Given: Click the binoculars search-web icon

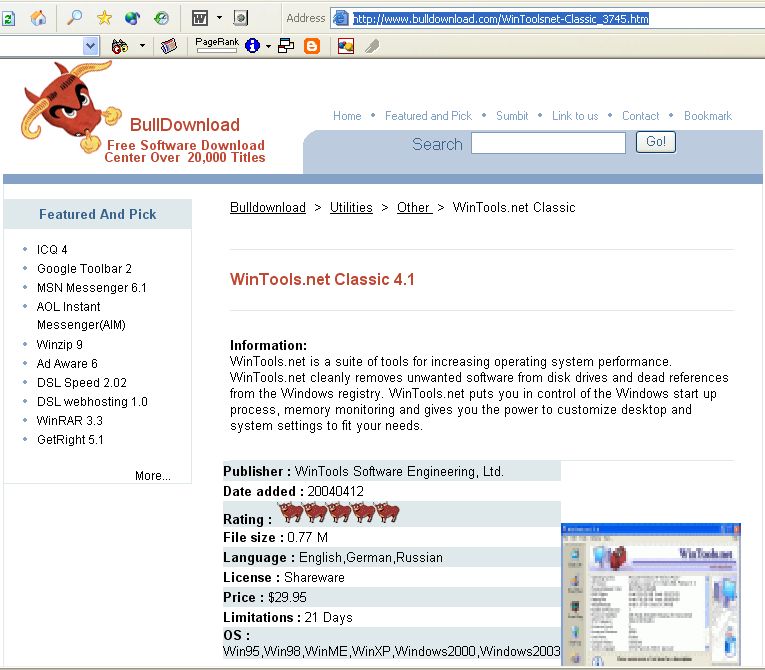Looking at the screenshot, I should tap(120, 46).
